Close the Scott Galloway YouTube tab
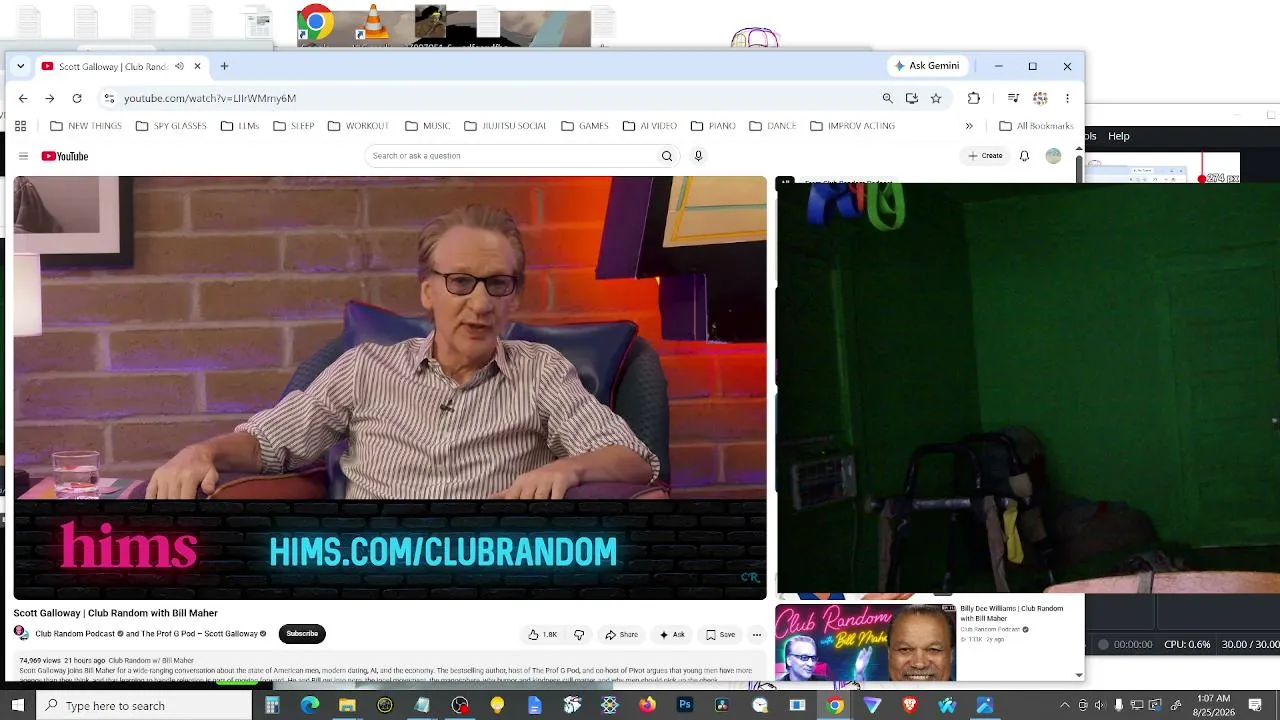 pyautogui.click(x=197, y=66)
